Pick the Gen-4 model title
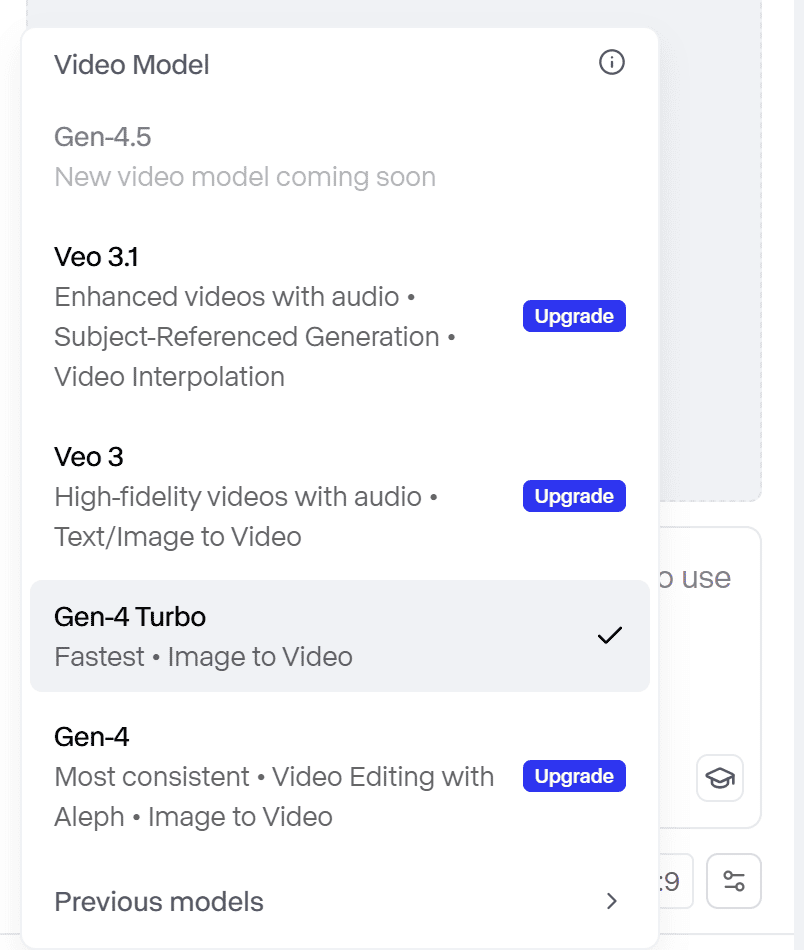The height and width of the screenshot is (950, 804). coord(92,737)
